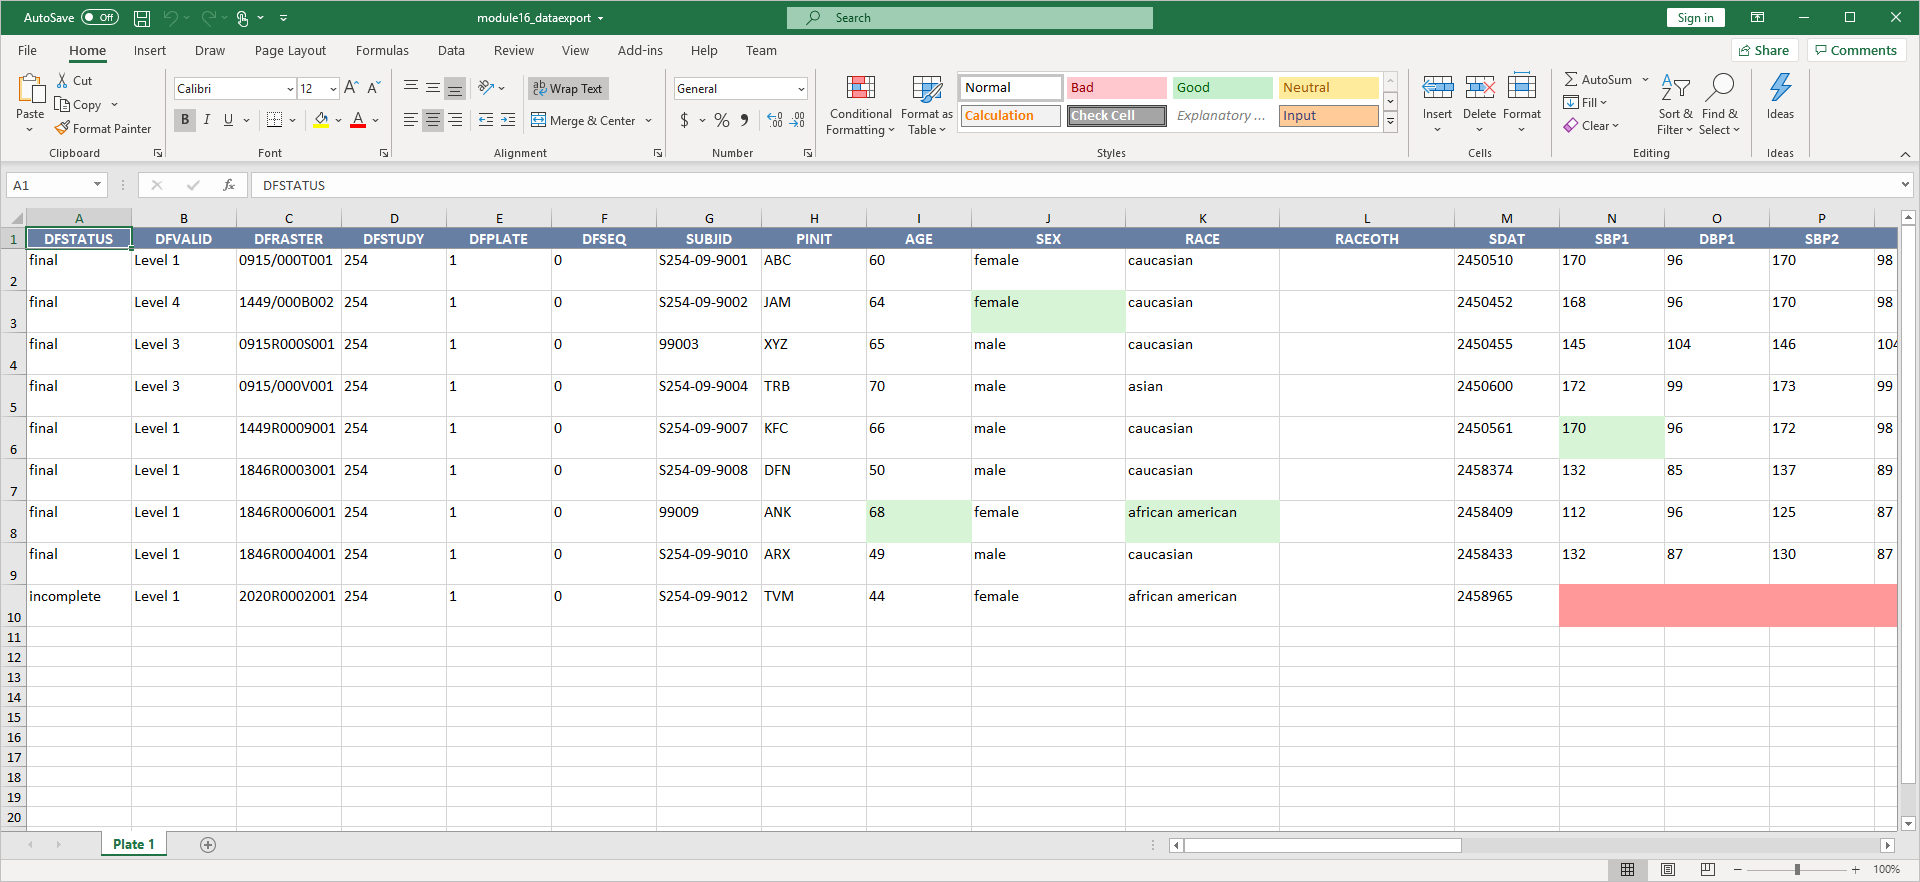Toggle Wrap Text for selected cell
This screenshot has height=882, width=1920.
coord(567,89)
